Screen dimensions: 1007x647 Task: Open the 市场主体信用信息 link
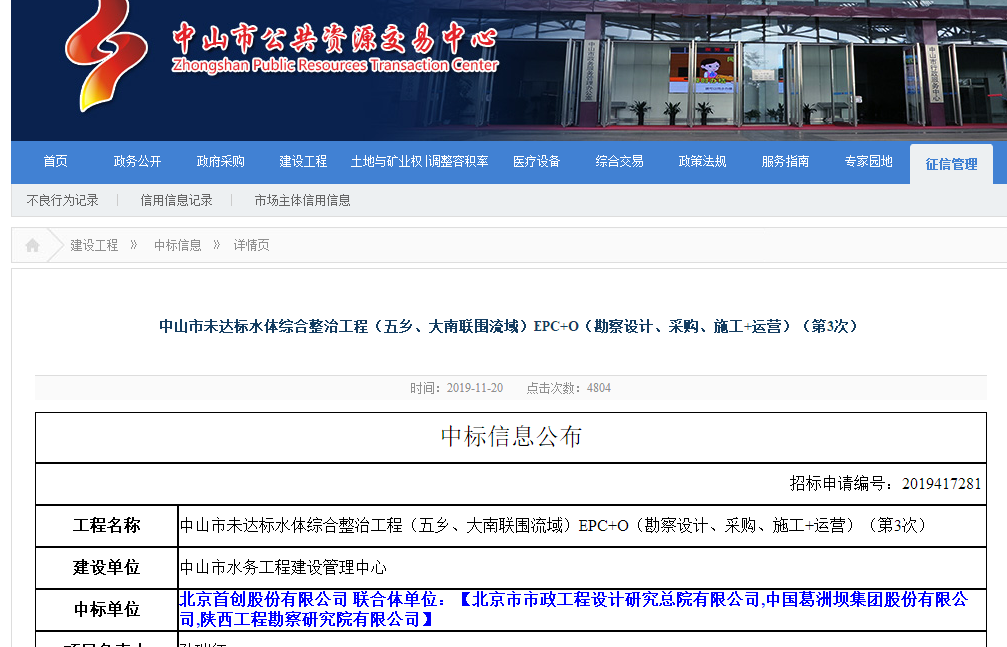[x=302, y=200]
